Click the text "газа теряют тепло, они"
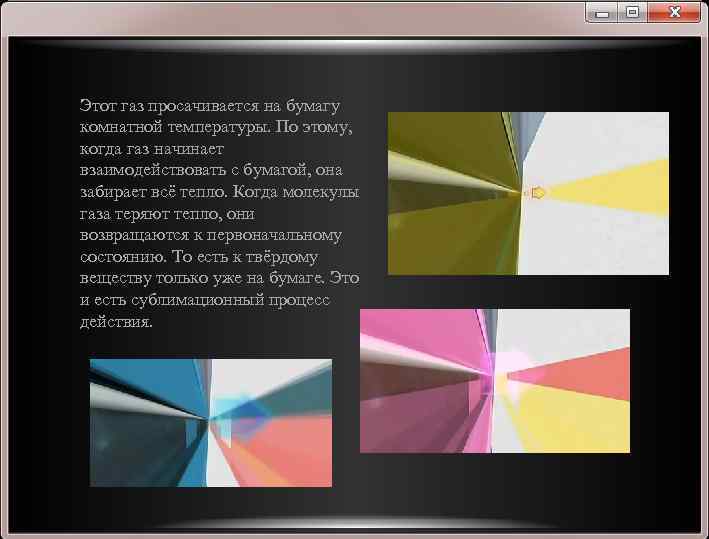The height and width of the screenshot is (539, 709). pos(167,213)
